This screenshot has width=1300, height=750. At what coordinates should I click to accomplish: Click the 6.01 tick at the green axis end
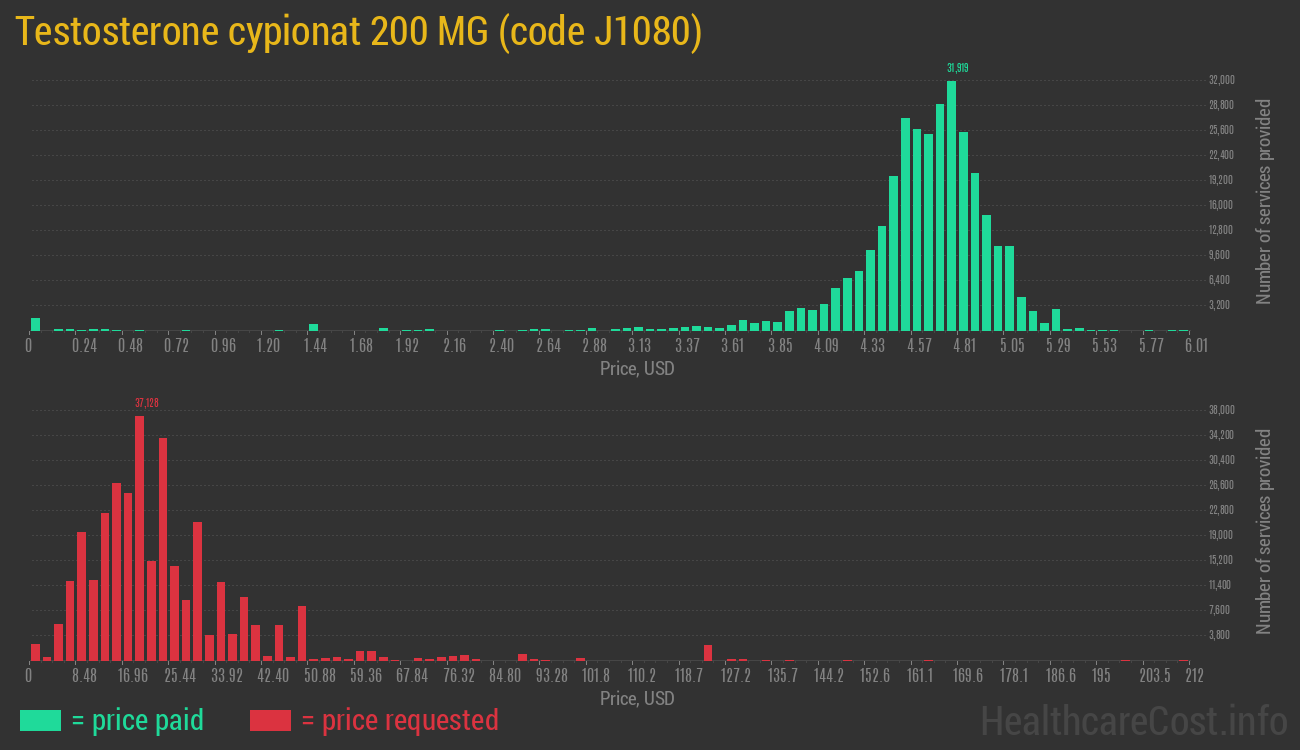point(1196,346)
